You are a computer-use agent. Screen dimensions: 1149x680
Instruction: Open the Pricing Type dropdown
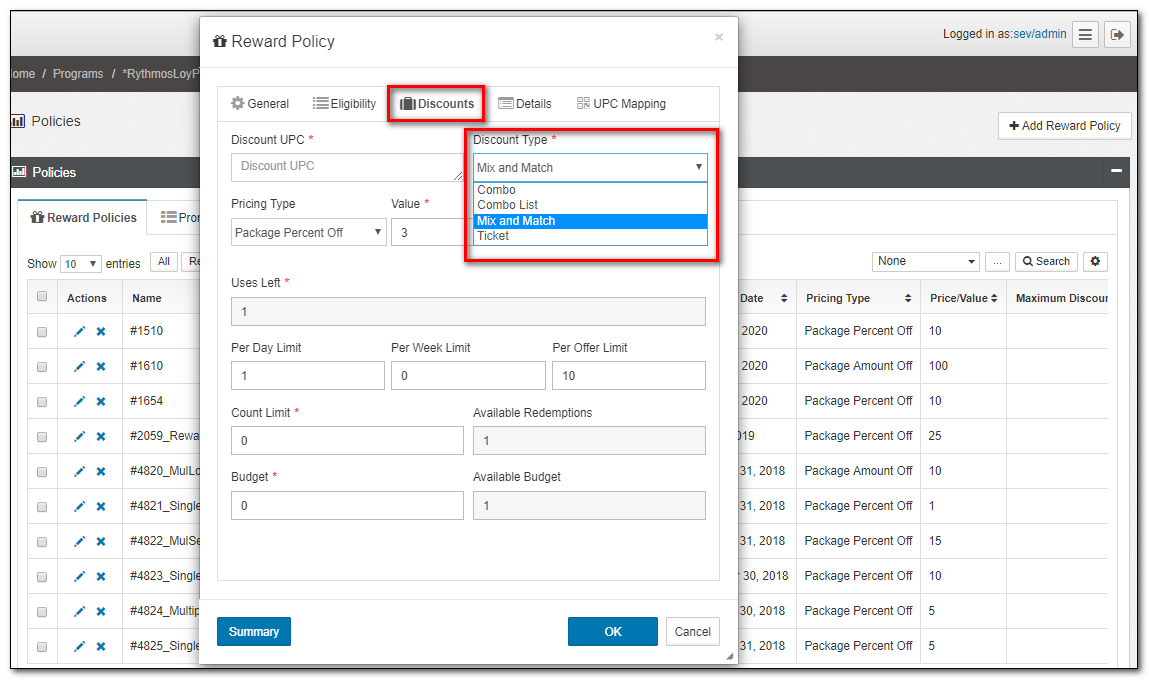[308, 232]
